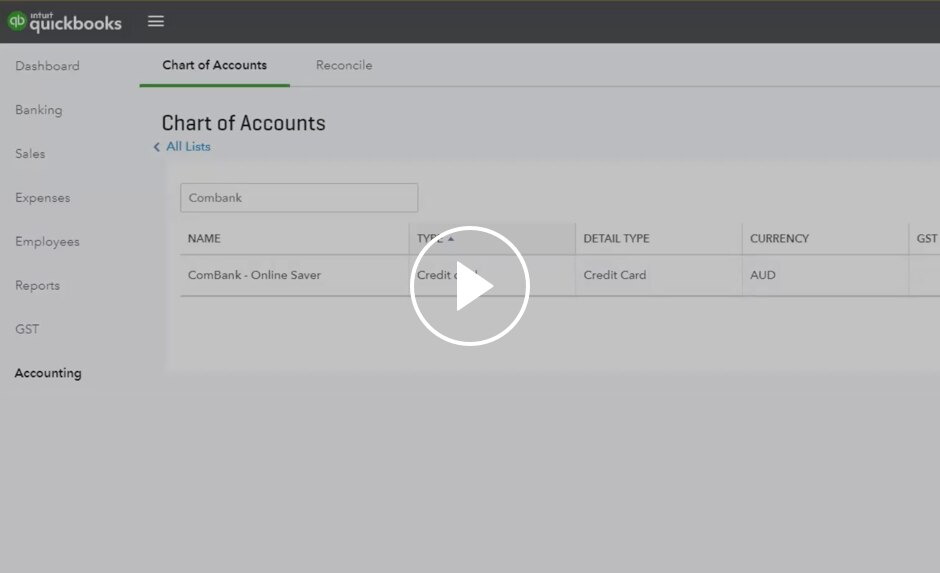Click the AUD currency cell
Screen dimensions: 940x573
click(763, 275)
